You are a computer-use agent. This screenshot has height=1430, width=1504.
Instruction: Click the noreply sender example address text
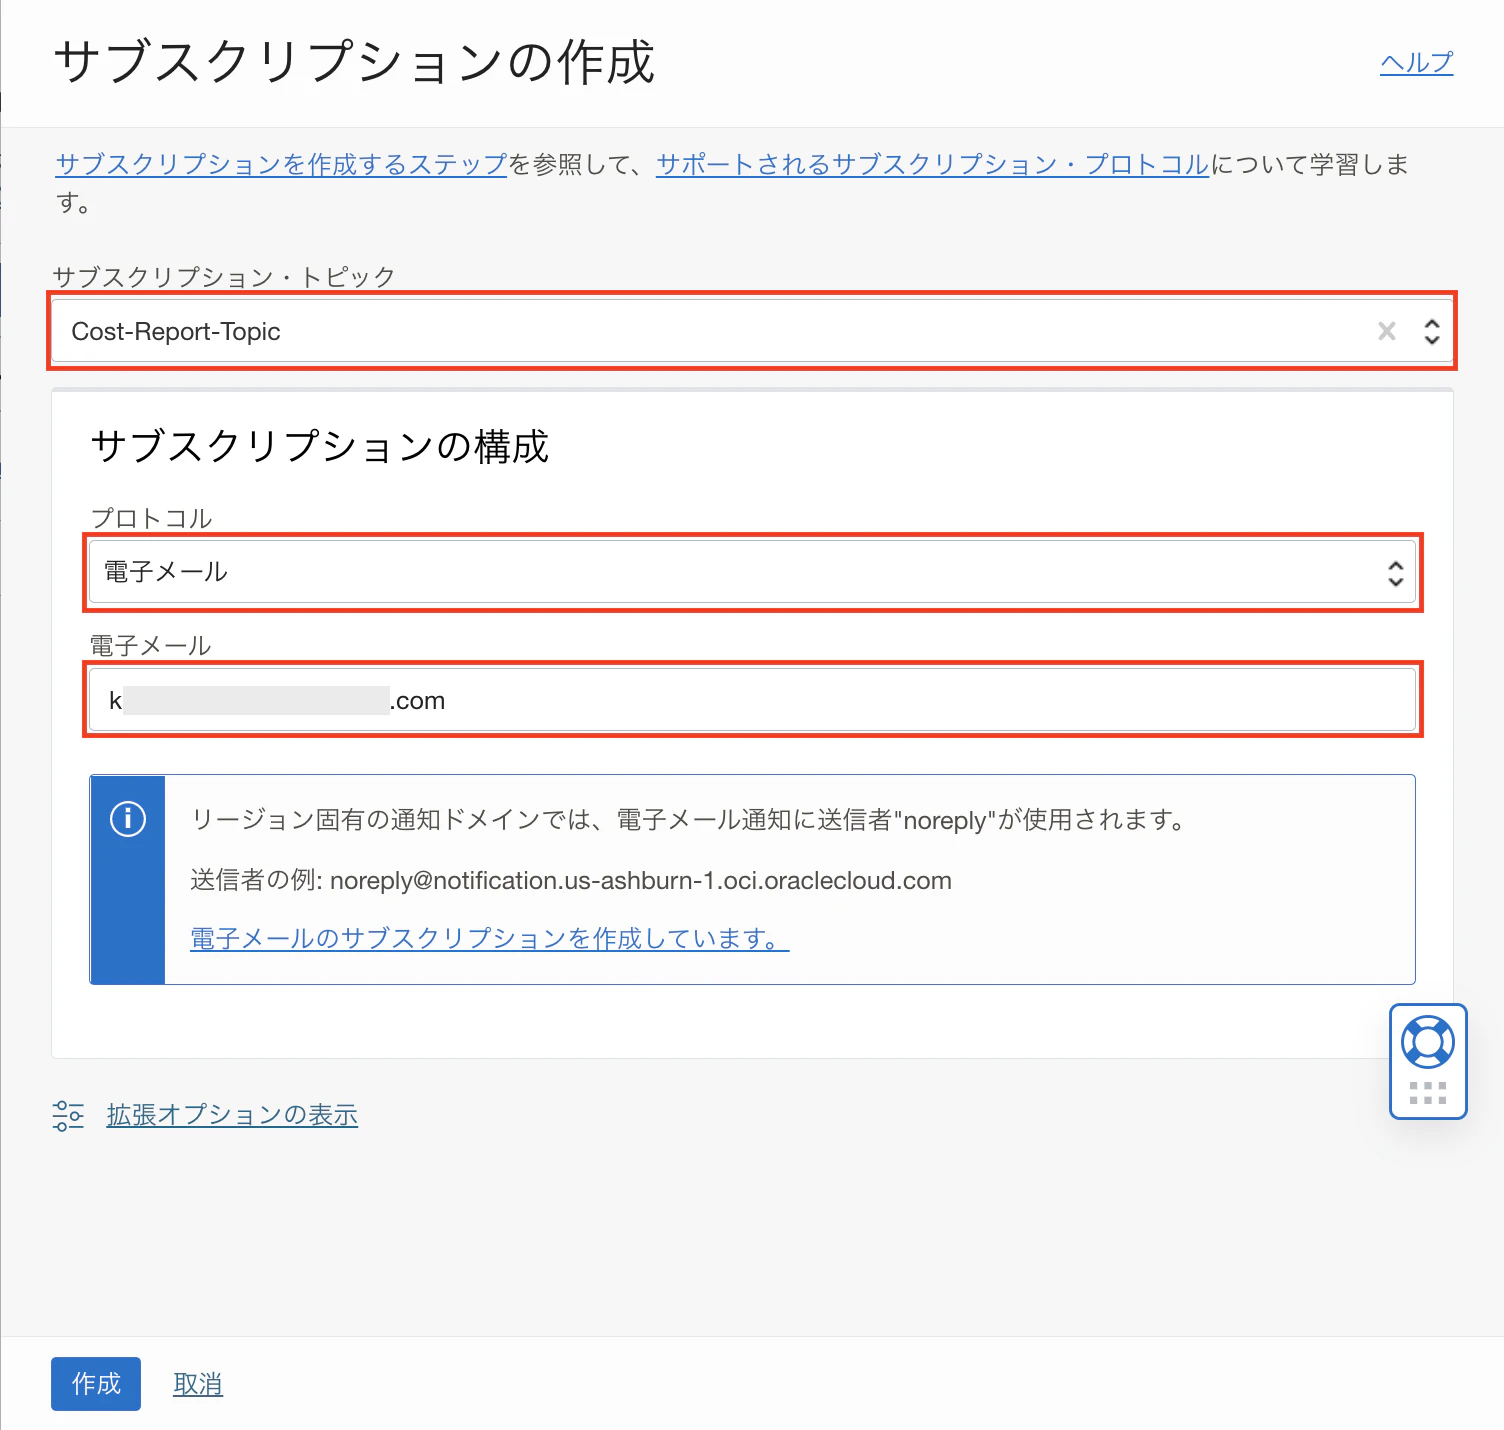coord(641,881)
